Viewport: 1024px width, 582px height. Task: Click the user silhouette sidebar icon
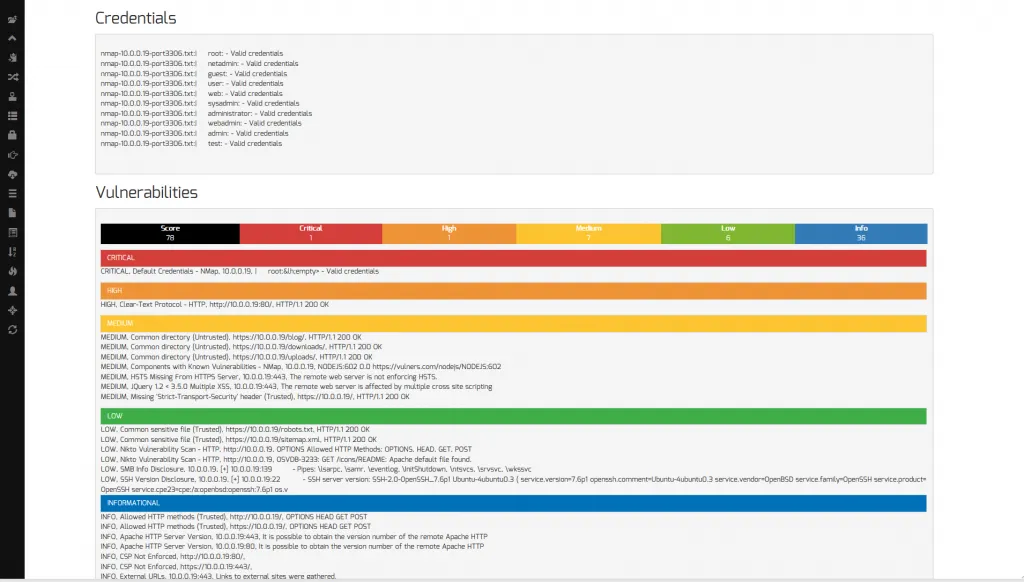pos(12,291)
